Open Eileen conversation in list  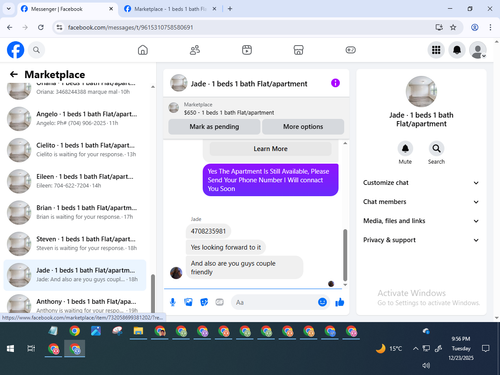coord(75,181)
